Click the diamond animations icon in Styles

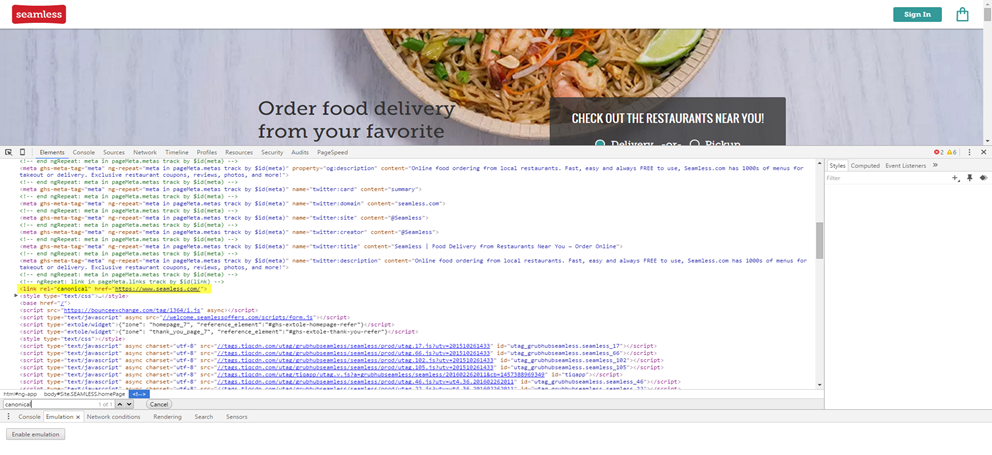983,178
